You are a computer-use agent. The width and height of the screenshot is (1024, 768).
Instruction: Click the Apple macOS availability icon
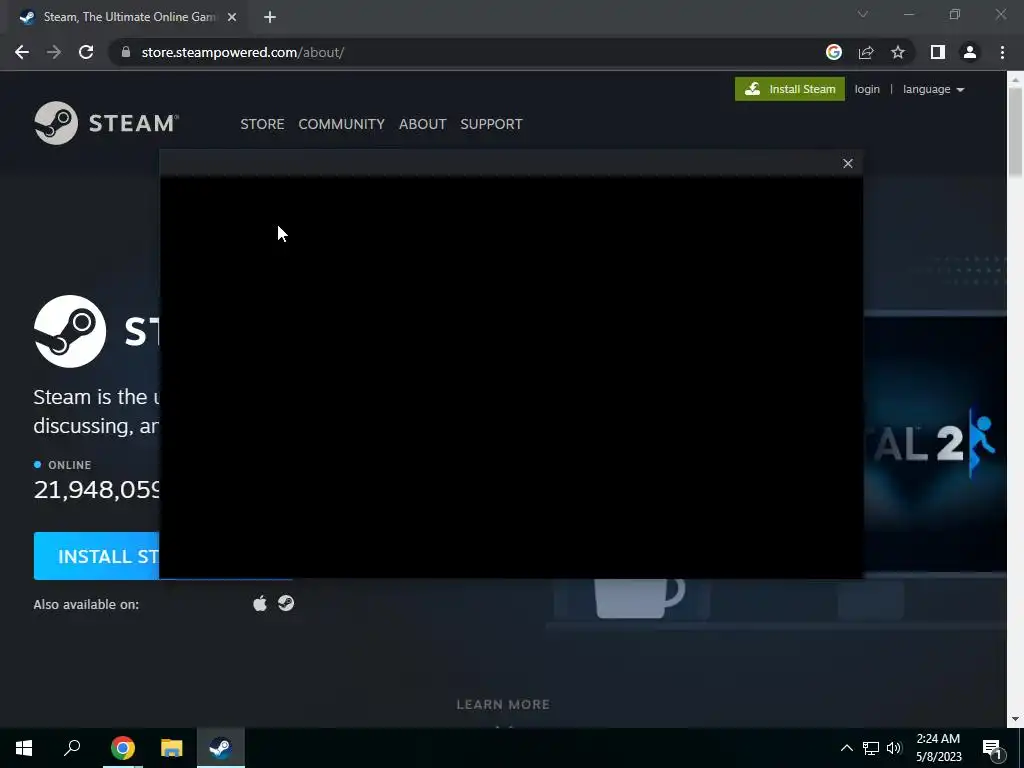(260, 603)
